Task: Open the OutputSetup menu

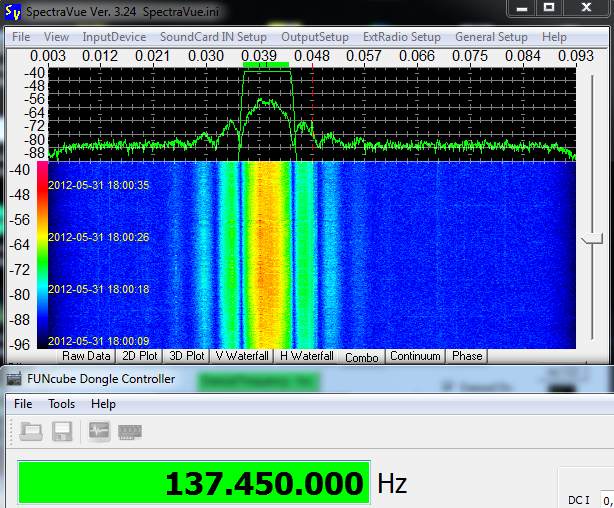Action: coord(315,37)
